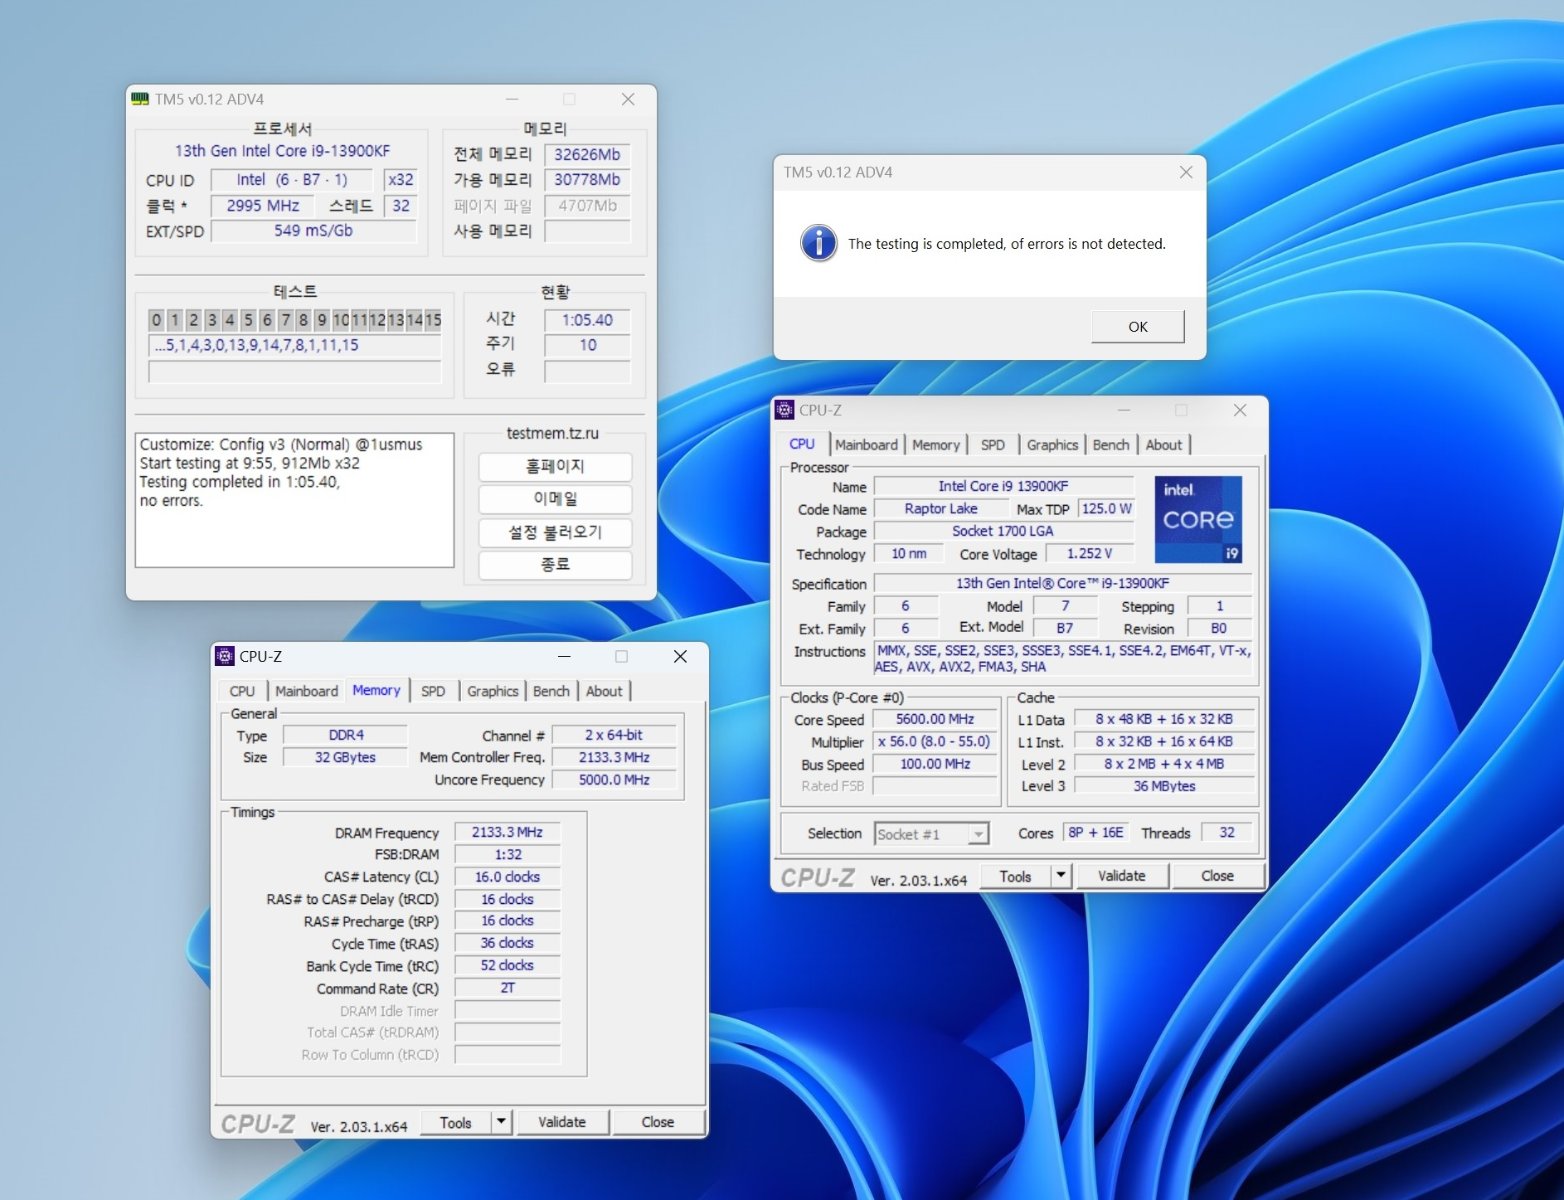This screenshot has height=1200, width=1564.
Task: Close the TM5 completion dialog
Action: pyautogui.click(x=1186, y=172)
